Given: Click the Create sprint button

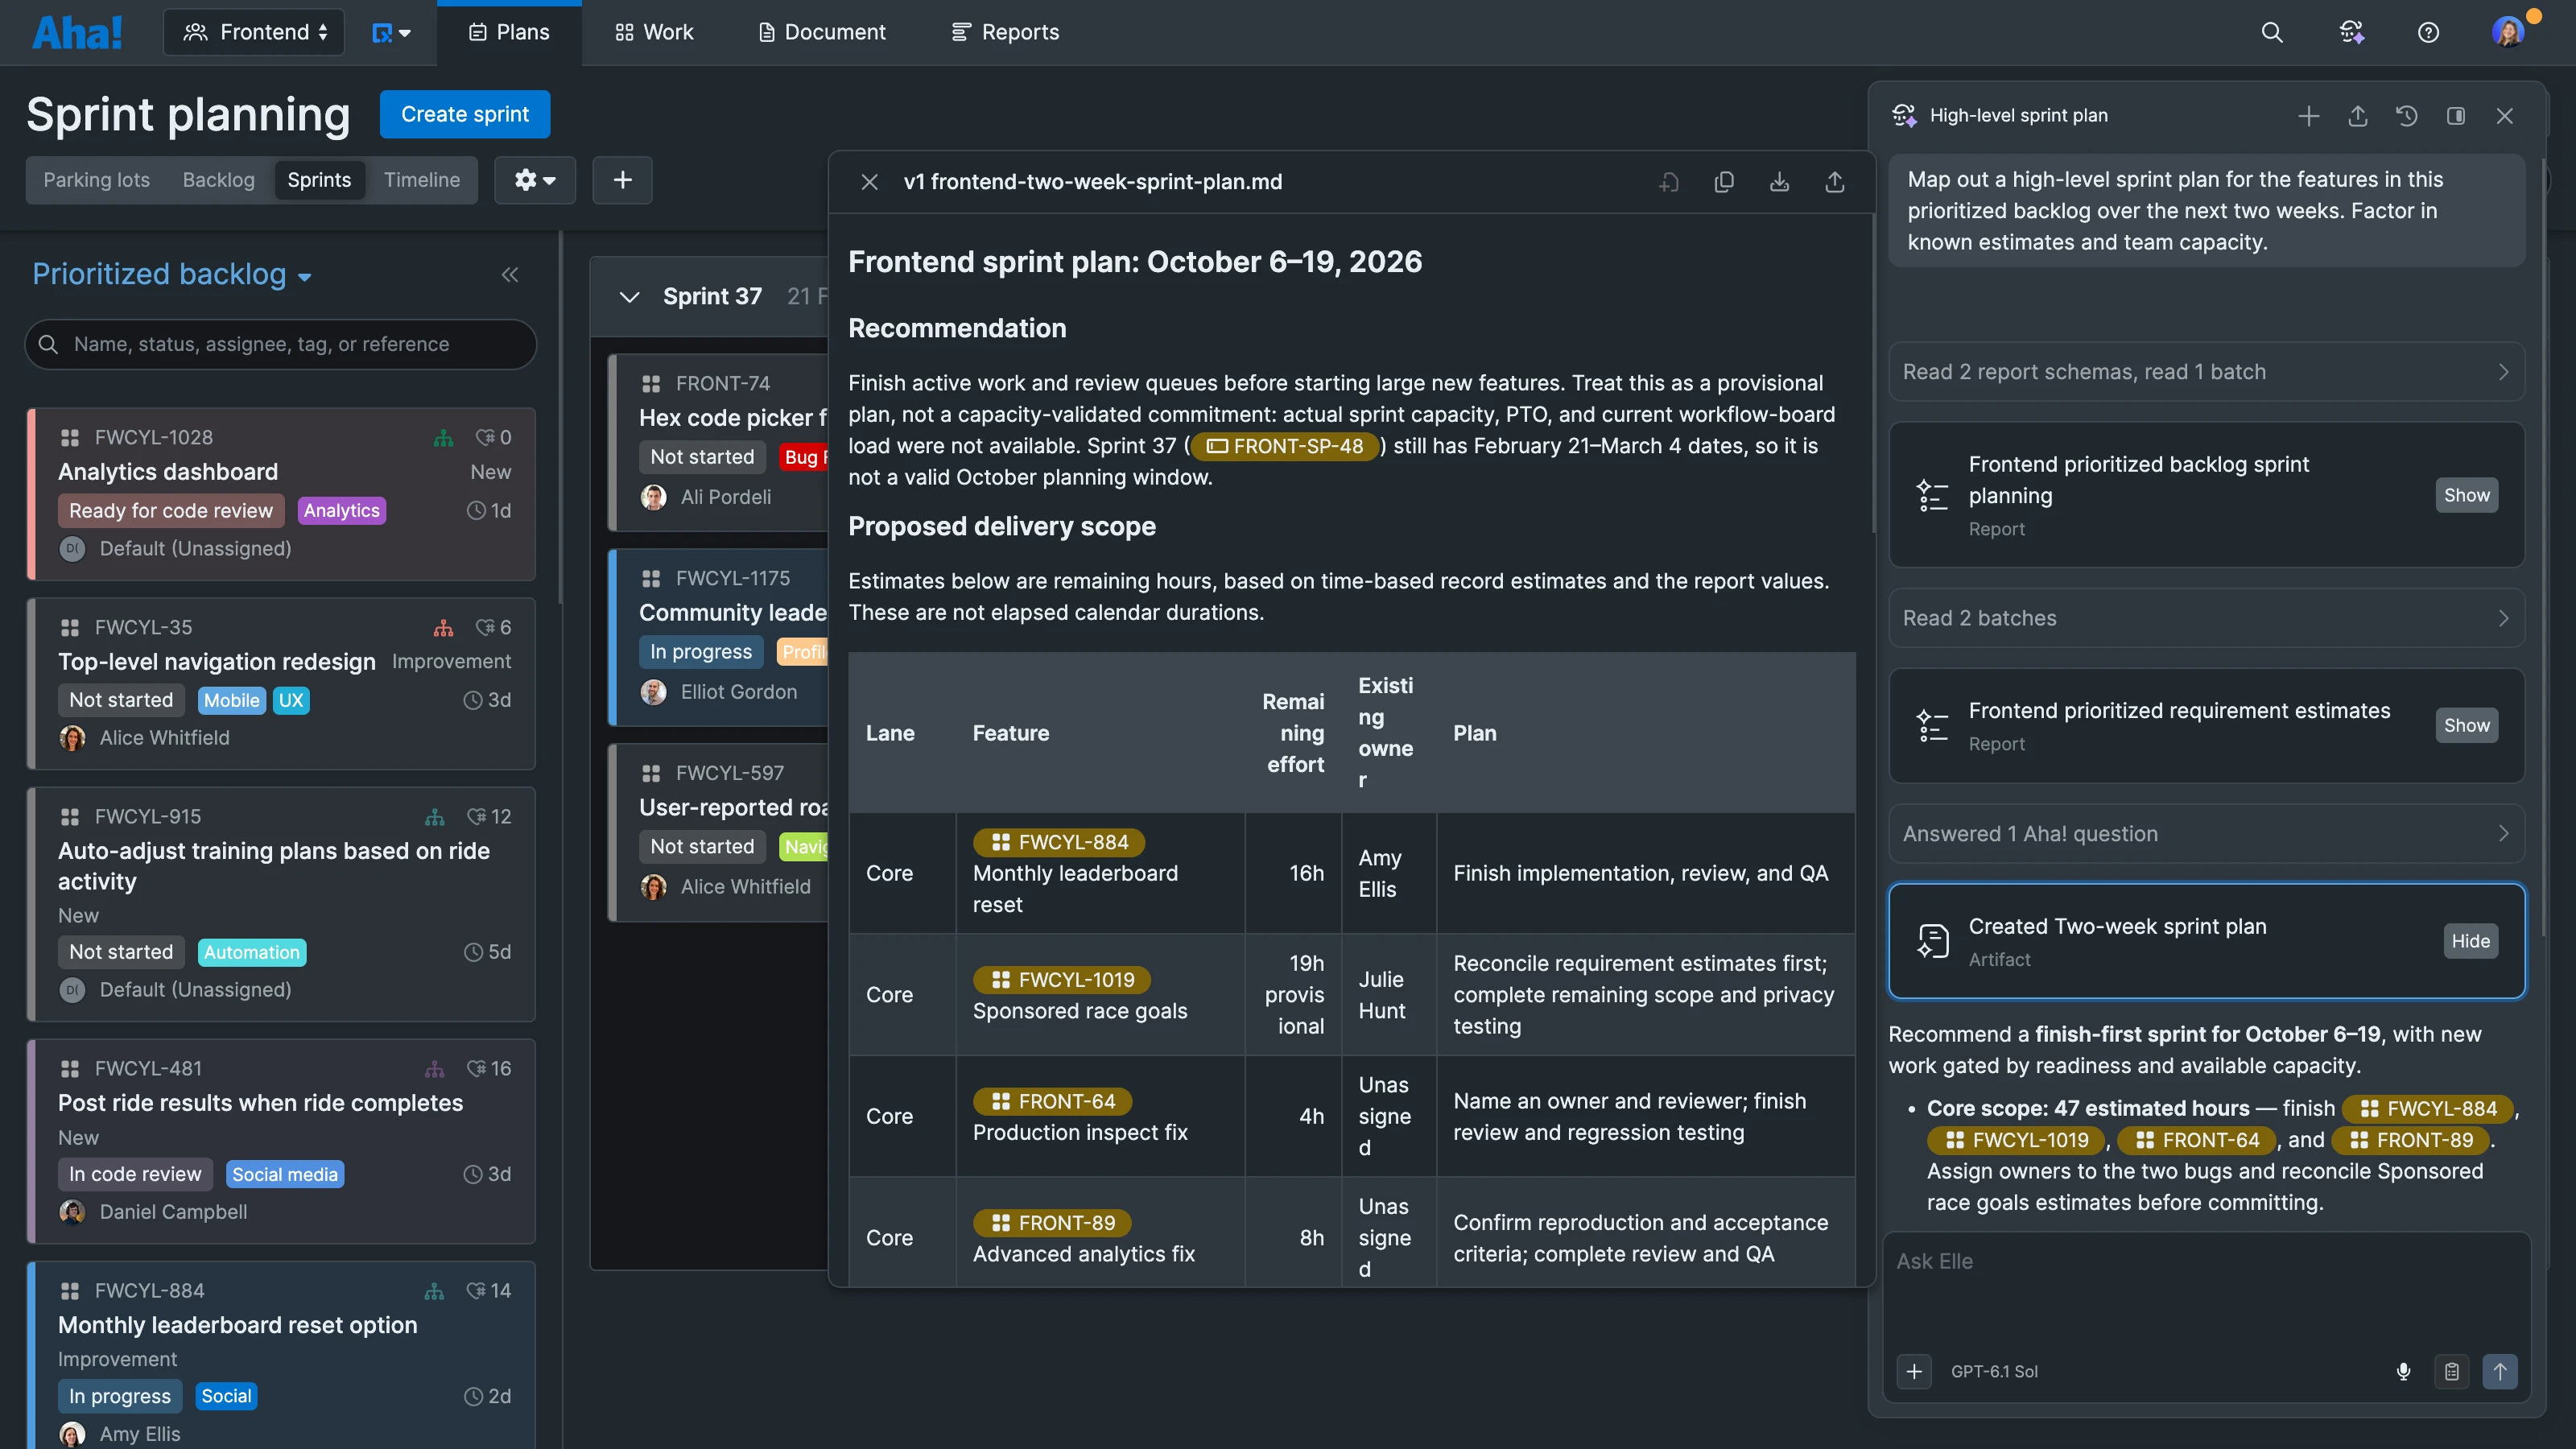Looking at the screenshot, I should click(x=465, y=114).
